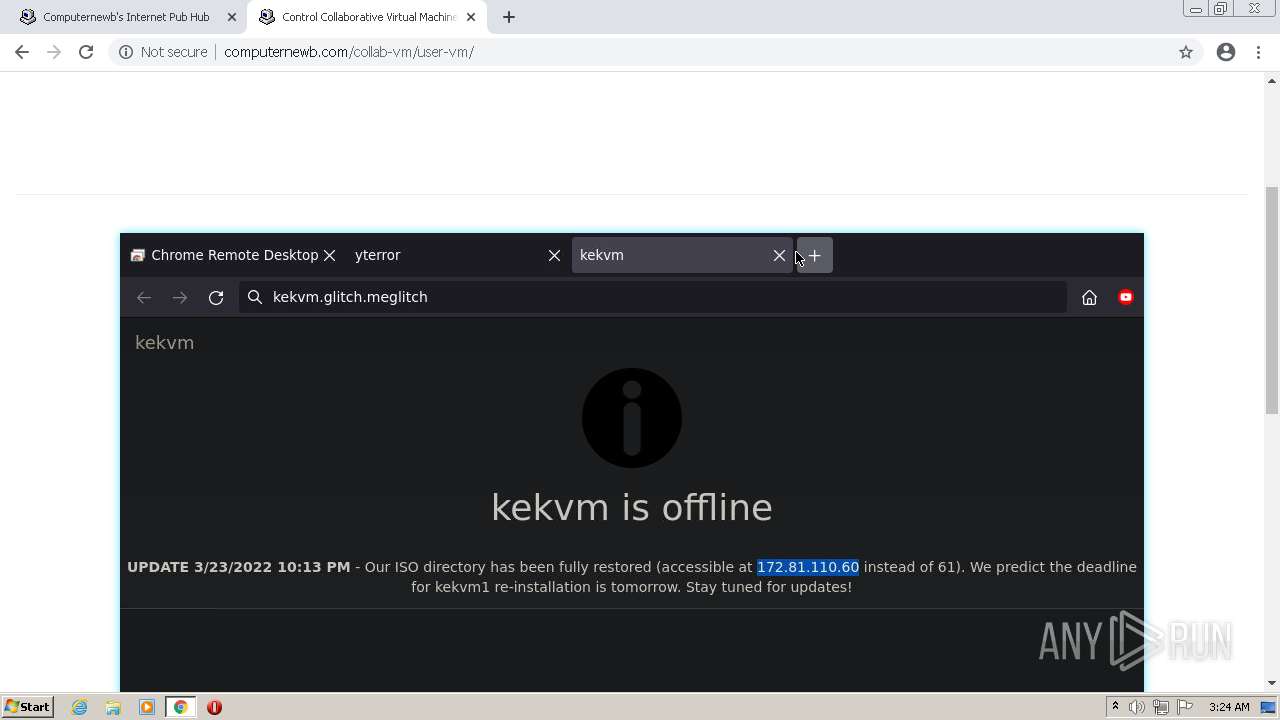The image size is (1280, 720).
Task: Open the Chrome profile menu
Action: [x=1226, y=52]
